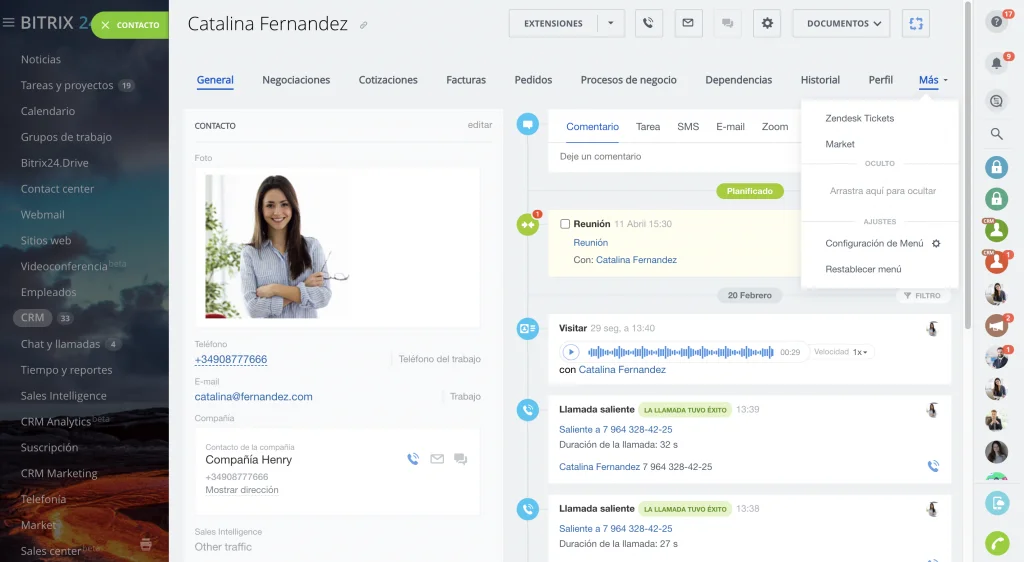
Task: Call Compañía Henry using phone icon
Action: [x=412, y=459]
